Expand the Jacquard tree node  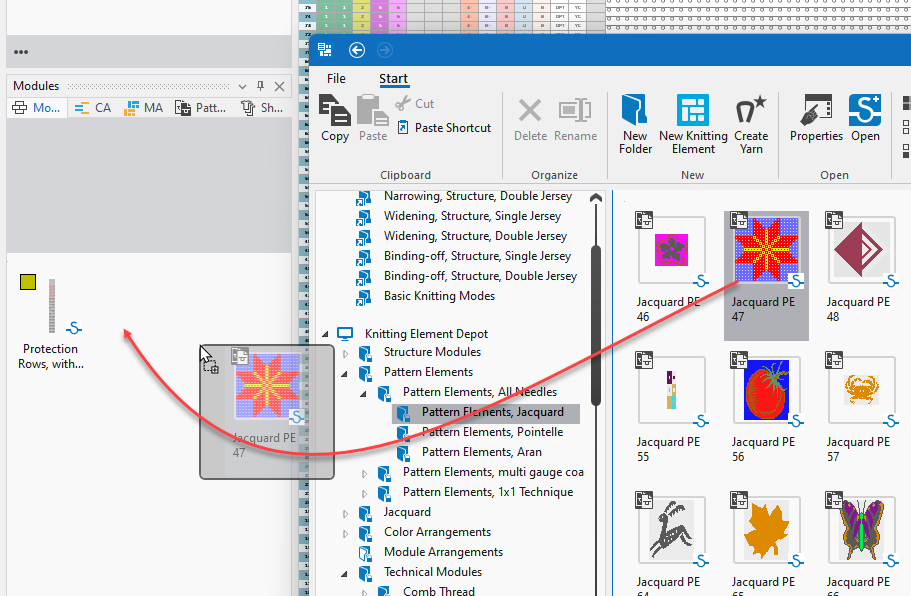click(x=347, y=513)
